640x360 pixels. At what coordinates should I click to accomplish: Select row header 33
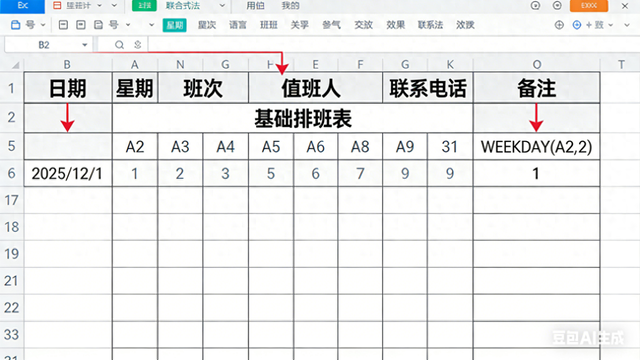pyautogui.click(x=11, y=335)
